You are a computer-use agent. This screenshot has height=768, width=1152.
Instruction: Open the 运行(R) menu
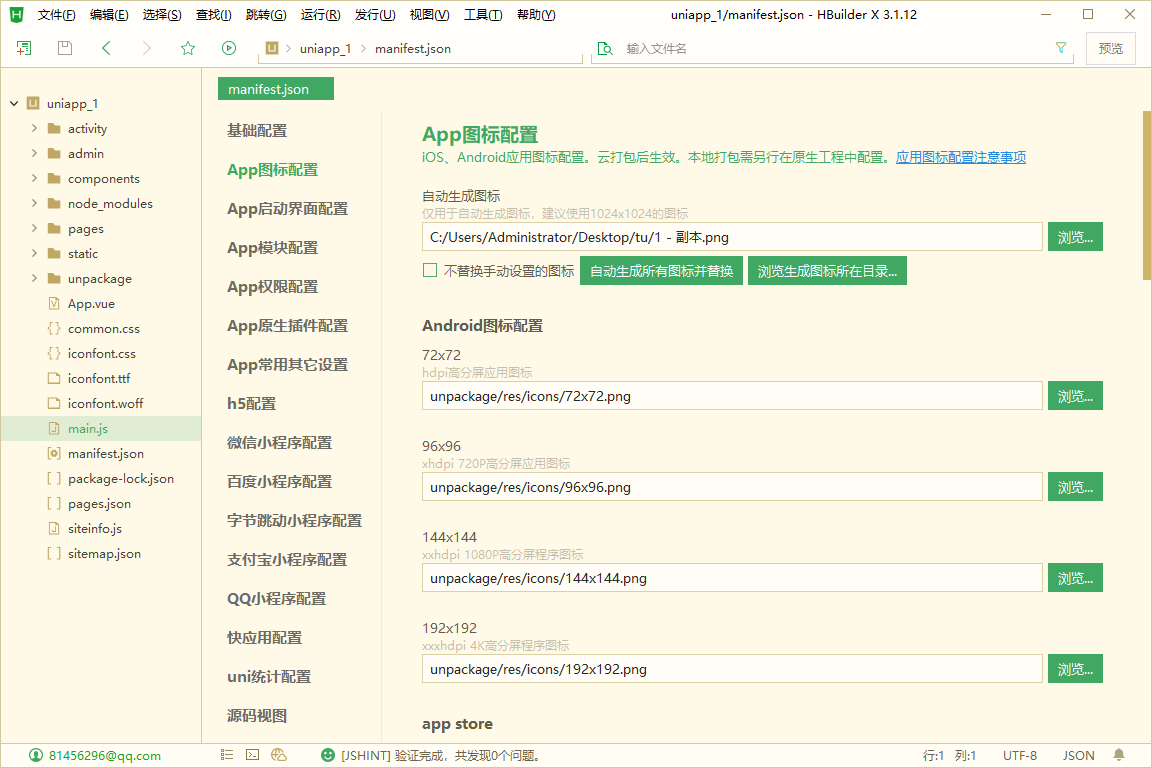(x=320, y=15)
